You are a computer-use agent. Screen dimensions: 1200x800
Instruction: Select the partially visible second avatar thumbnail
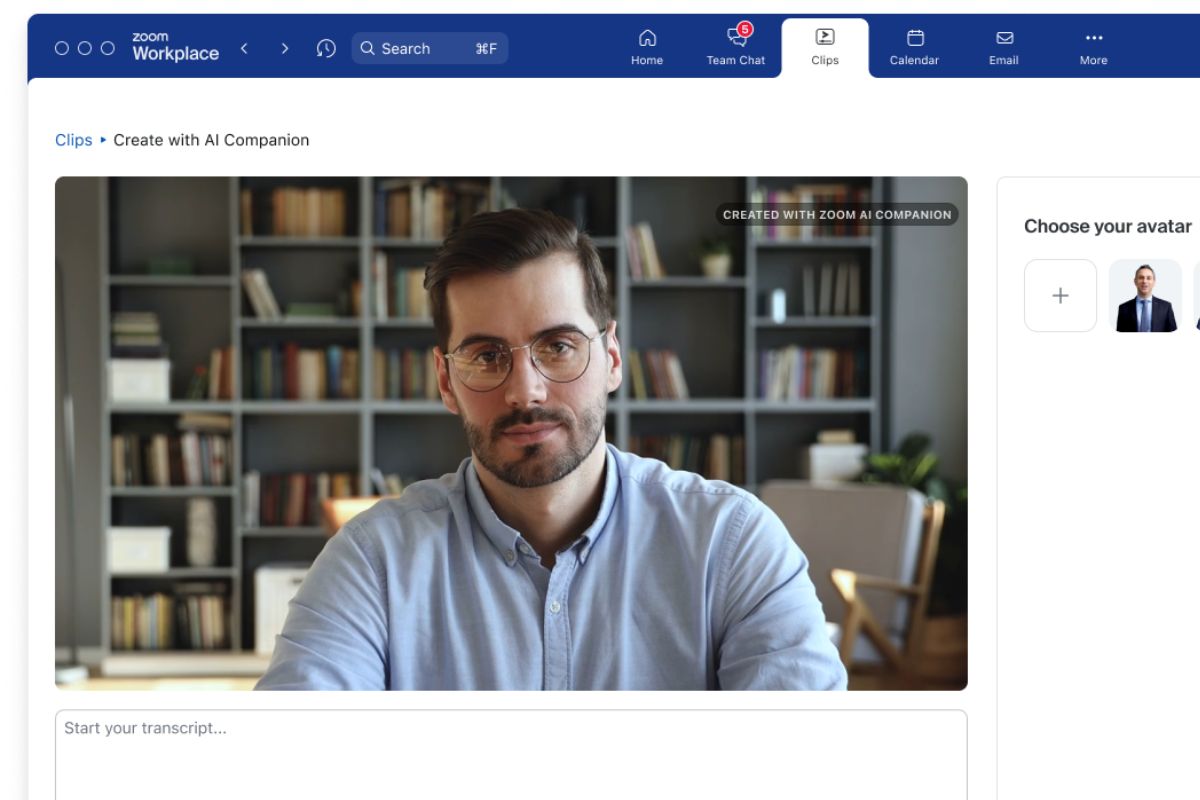click(x=1196, y=295)
